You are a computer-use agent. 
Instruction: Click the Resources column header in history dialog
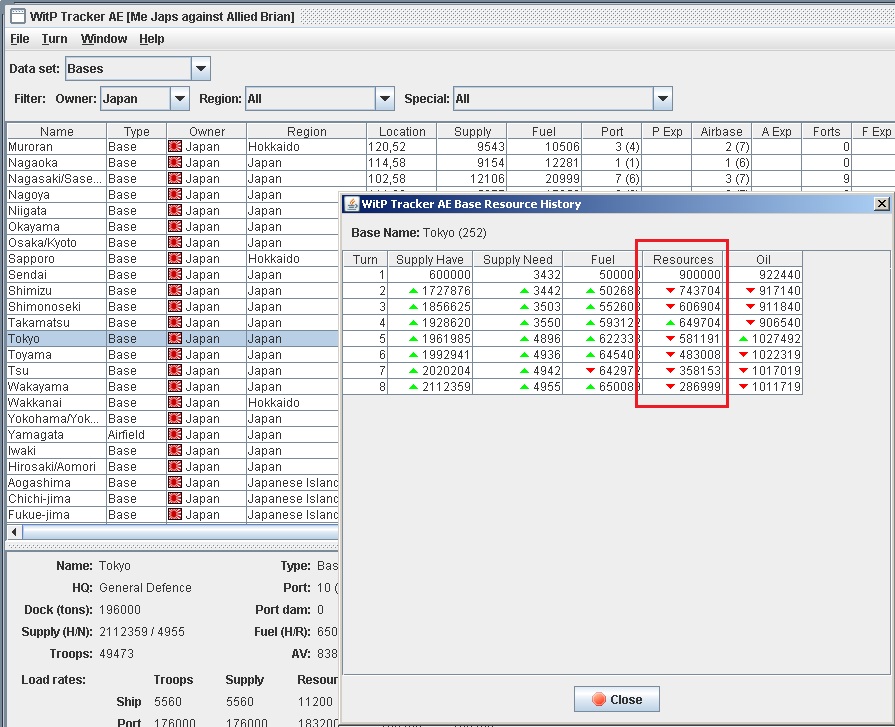683,259
